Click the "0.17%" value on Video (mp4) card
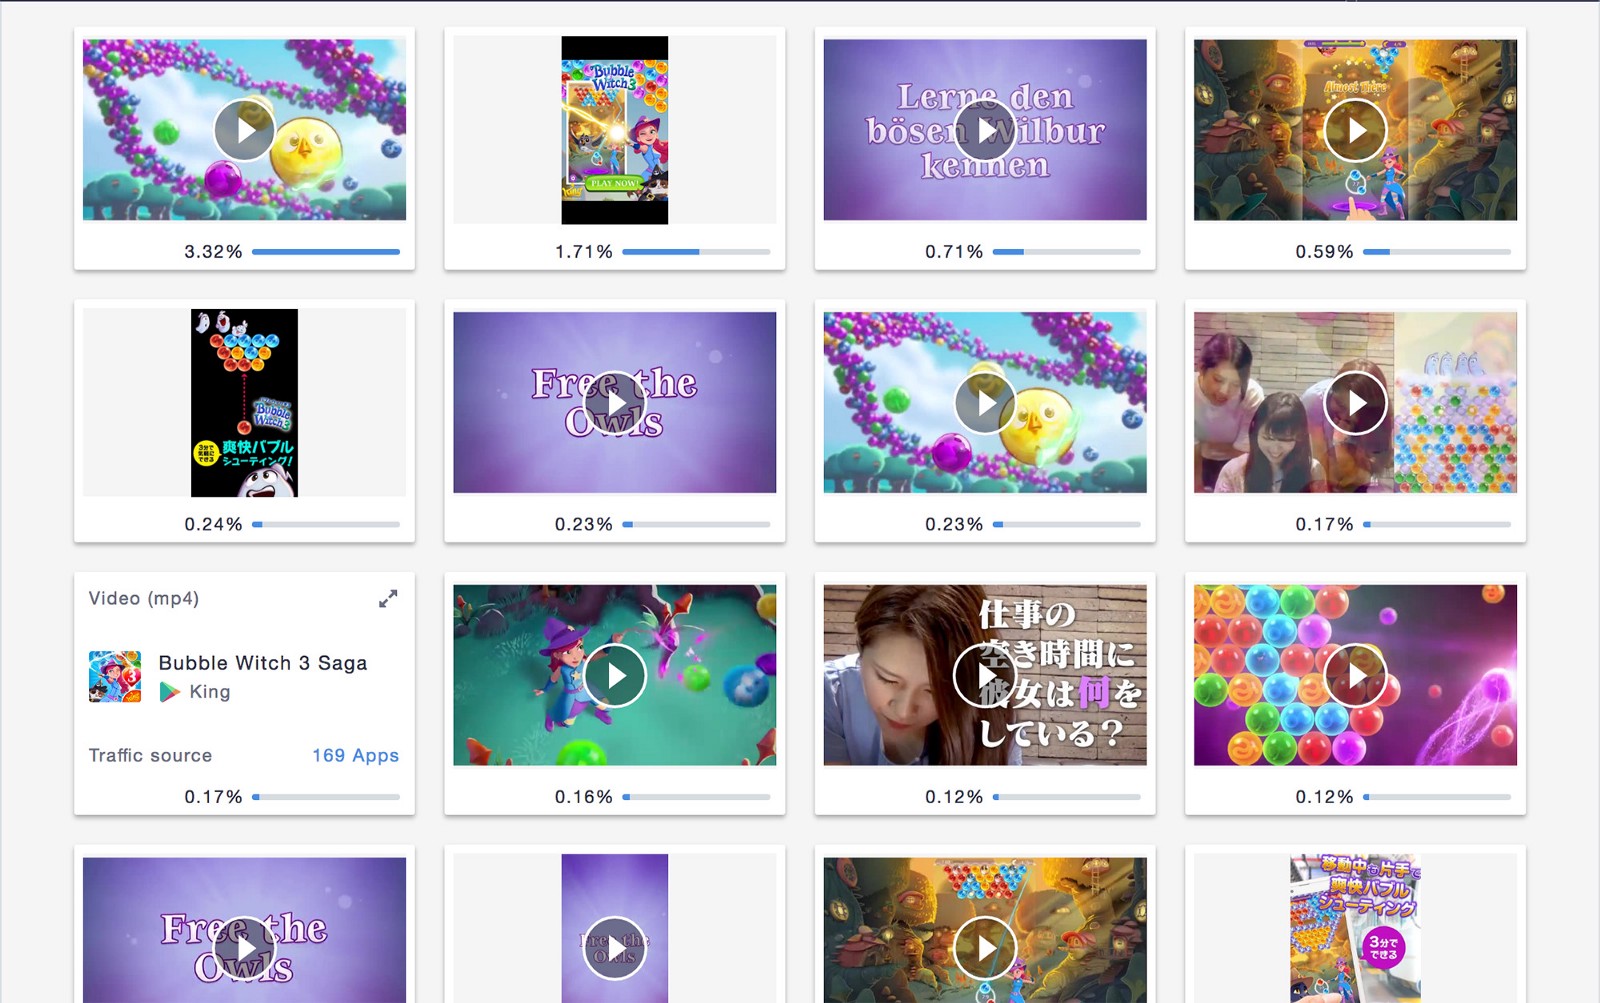Image resolution: width=1600 pixels, height=1003 pixels. click(x=213, y=797)
